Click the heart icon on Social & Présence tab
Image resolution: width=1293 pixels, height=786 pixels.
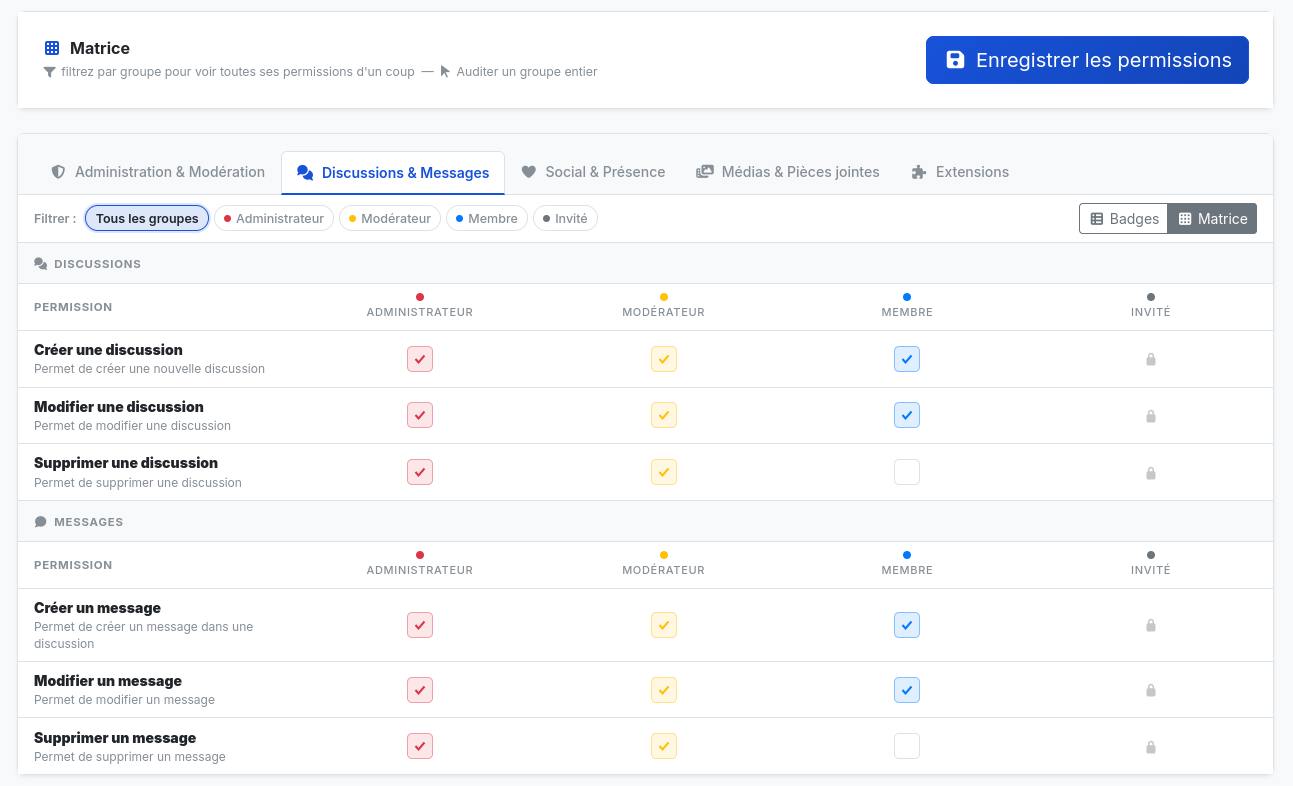[529, 171]
